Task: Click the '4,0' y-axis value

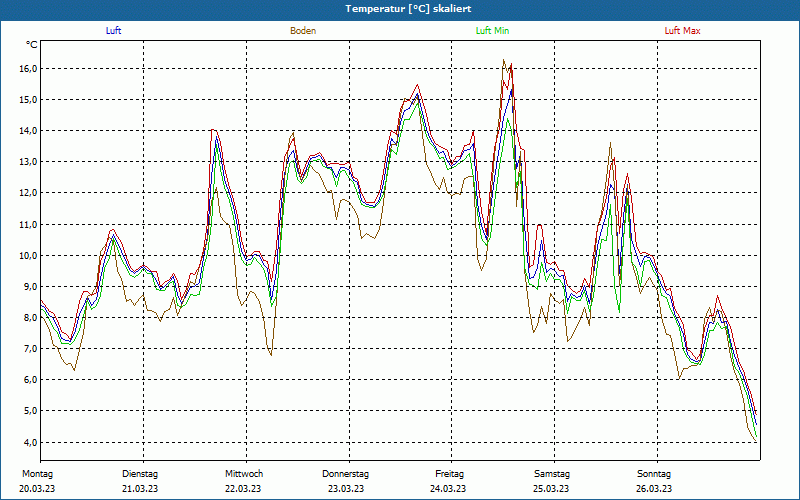Action: tap(31, 442)
